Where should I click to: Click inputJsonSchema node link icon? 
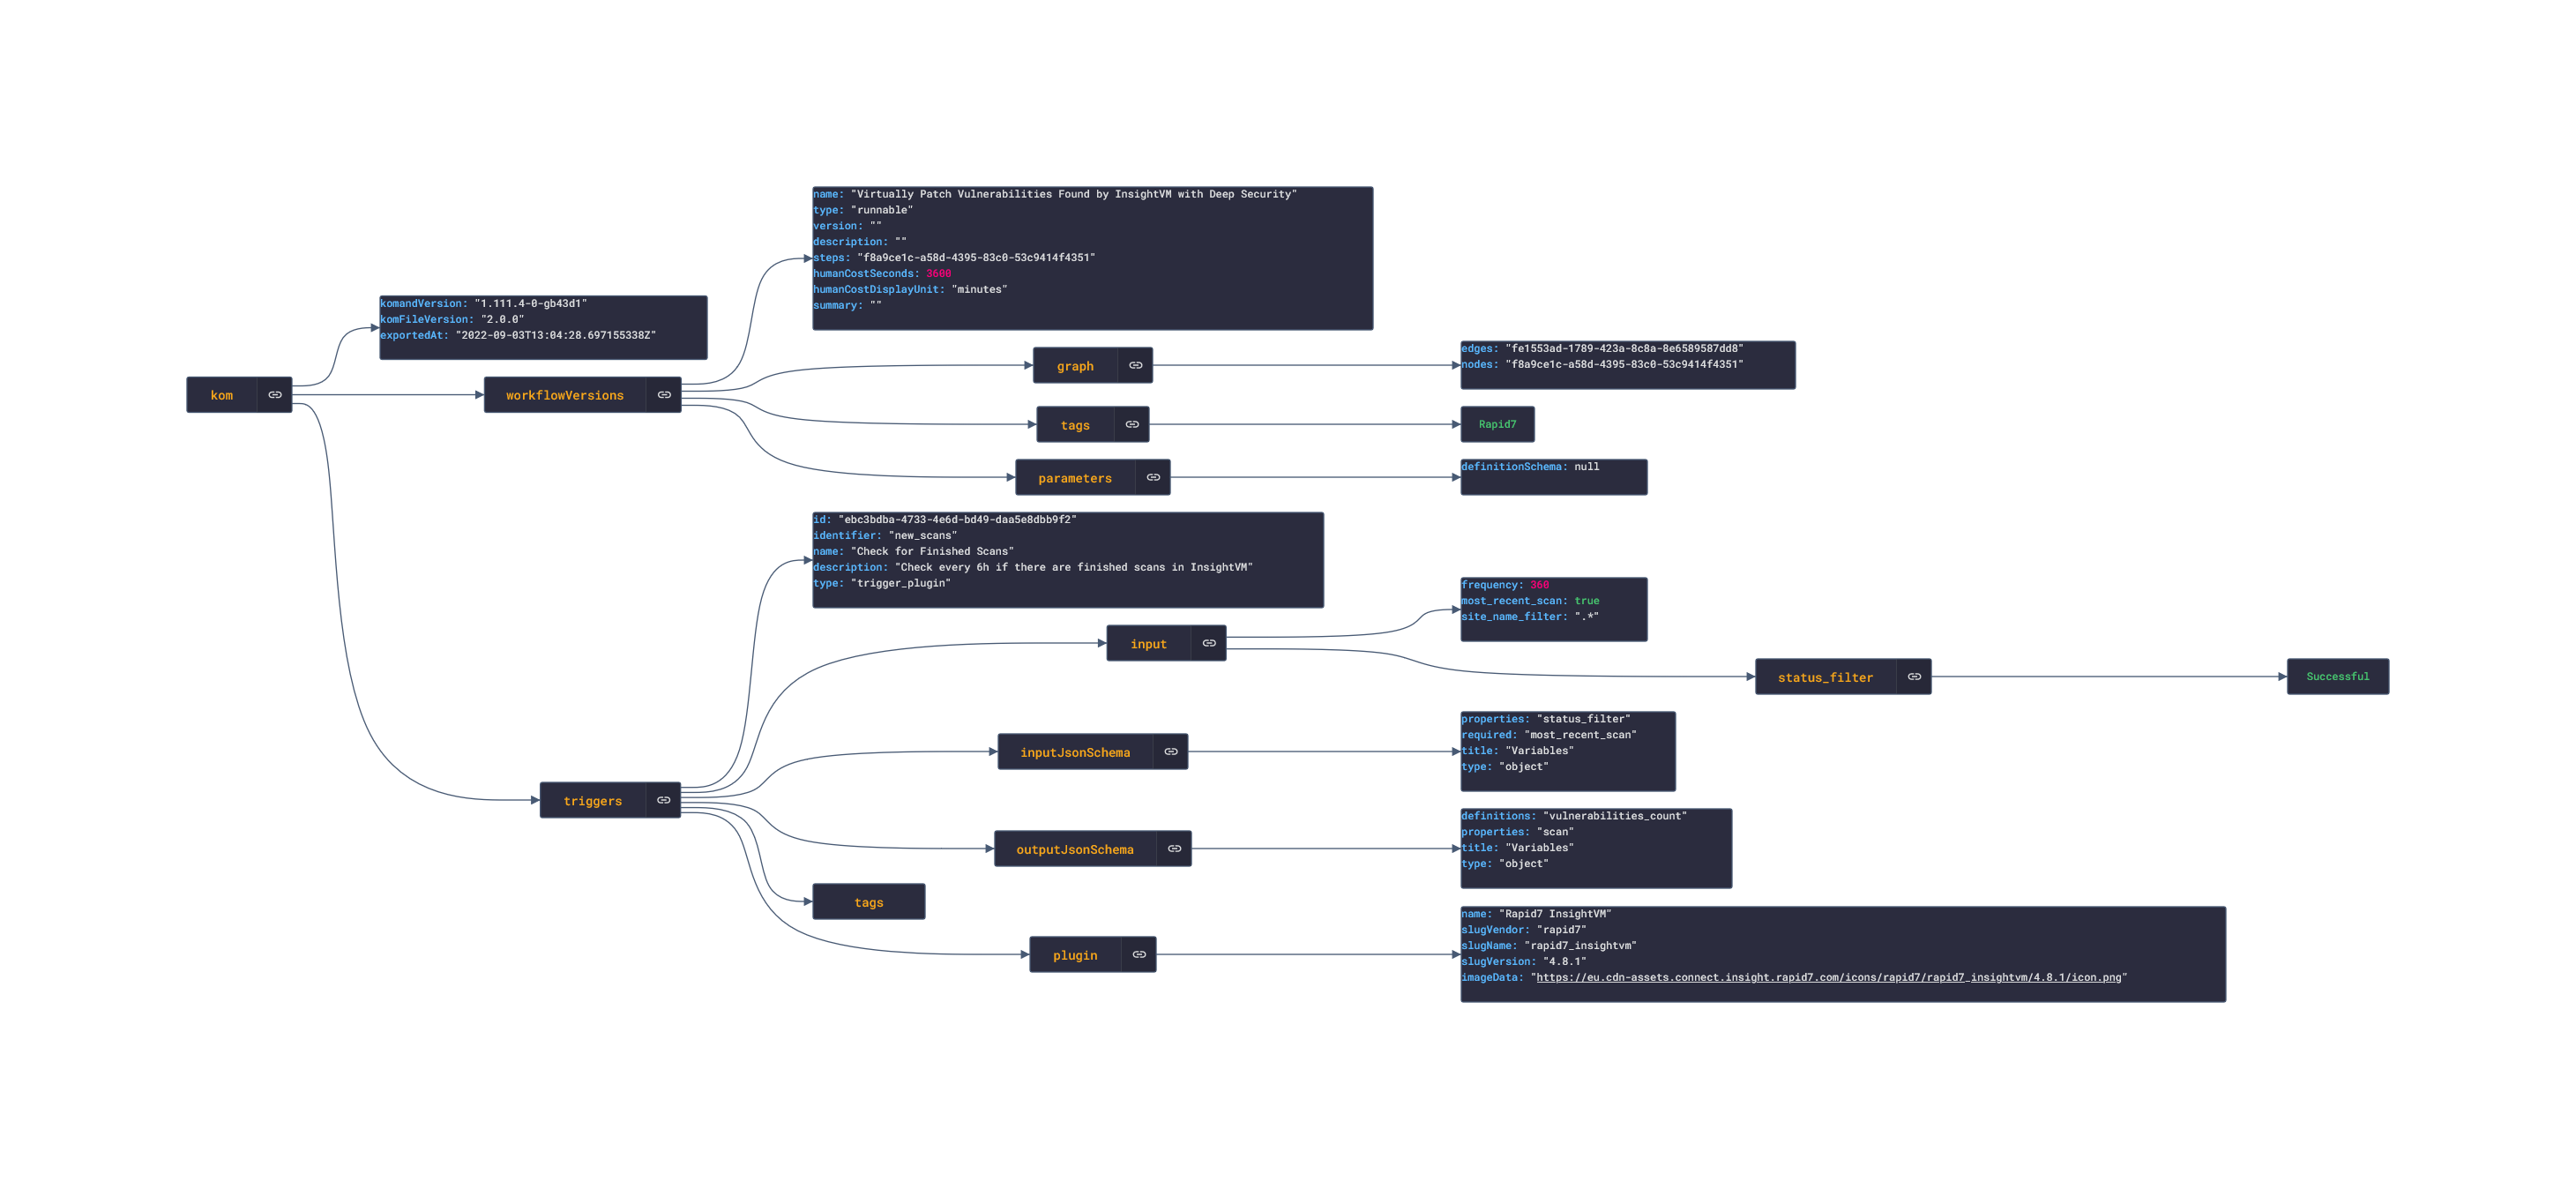point(1171,752)
